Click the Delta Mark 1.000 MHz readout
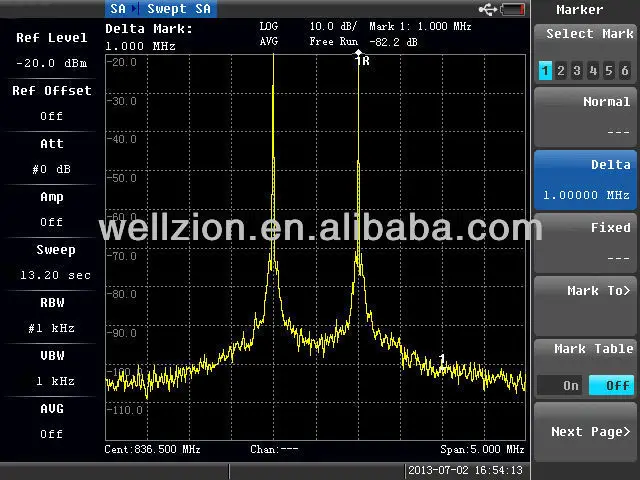Image resolution: width=640 pixels, height=480 pixels. pyautogui.click(x=149, y=37)
